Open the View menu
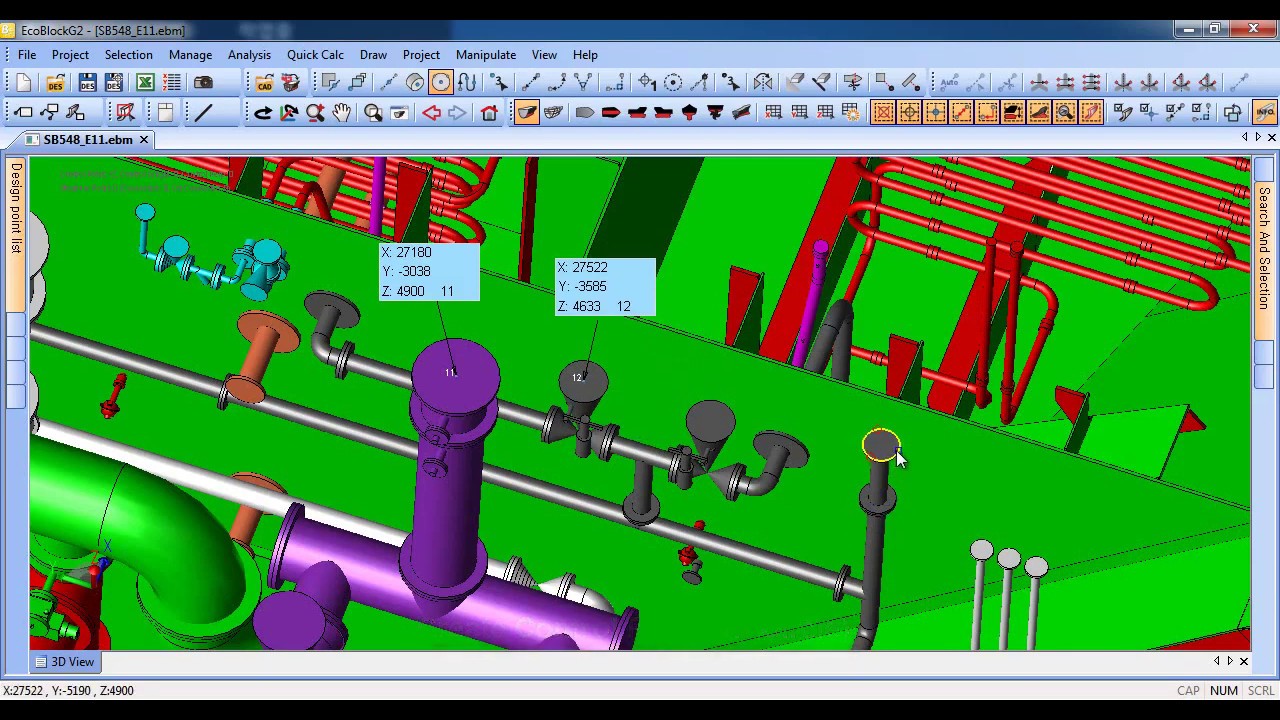This screenshot has width=1280, height=720. tap(544, 55)
